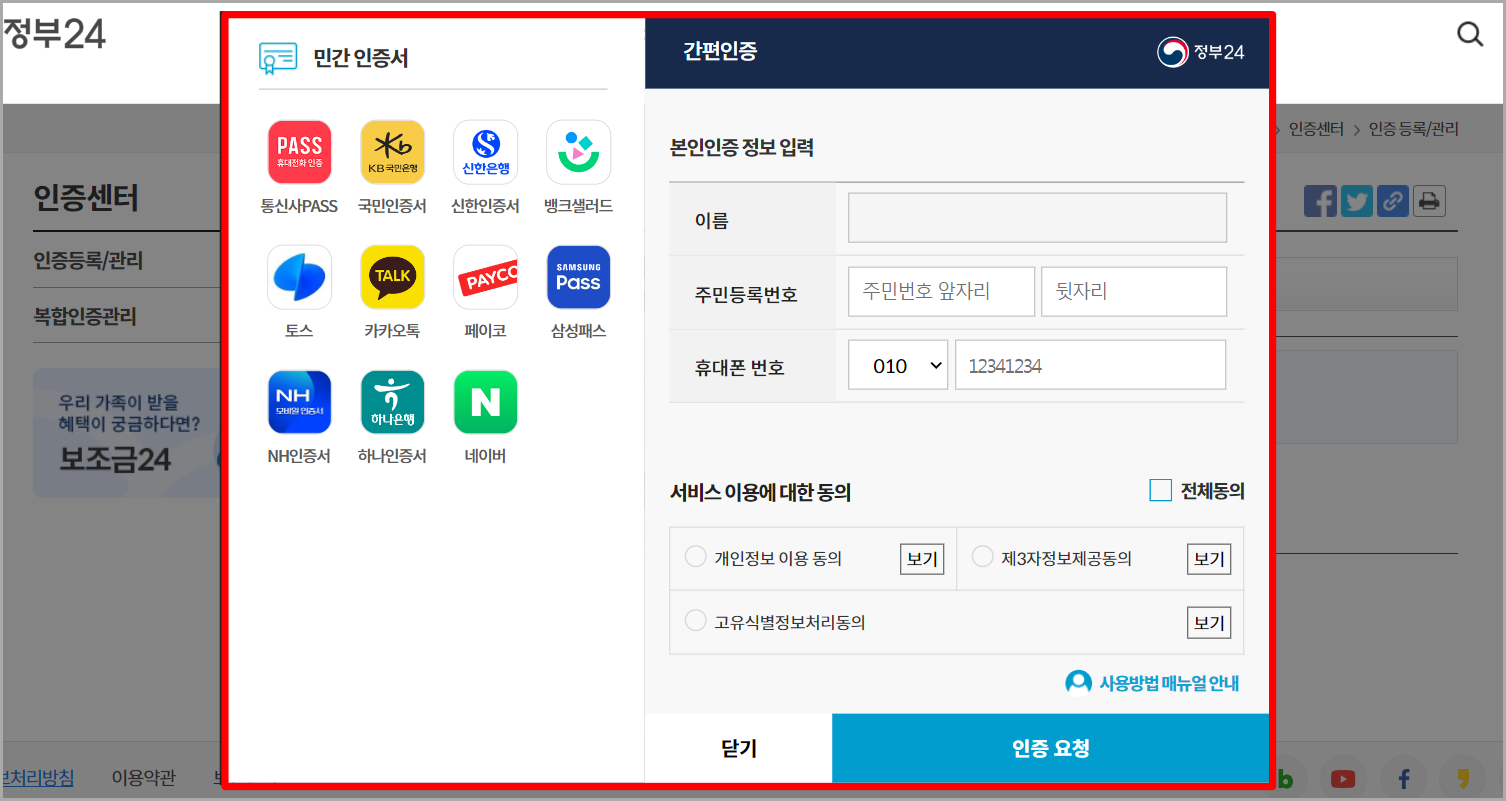Select the 고유식별정보처리동의 radio button
The image size is (1506, 801).
click(x=695, y=620)
